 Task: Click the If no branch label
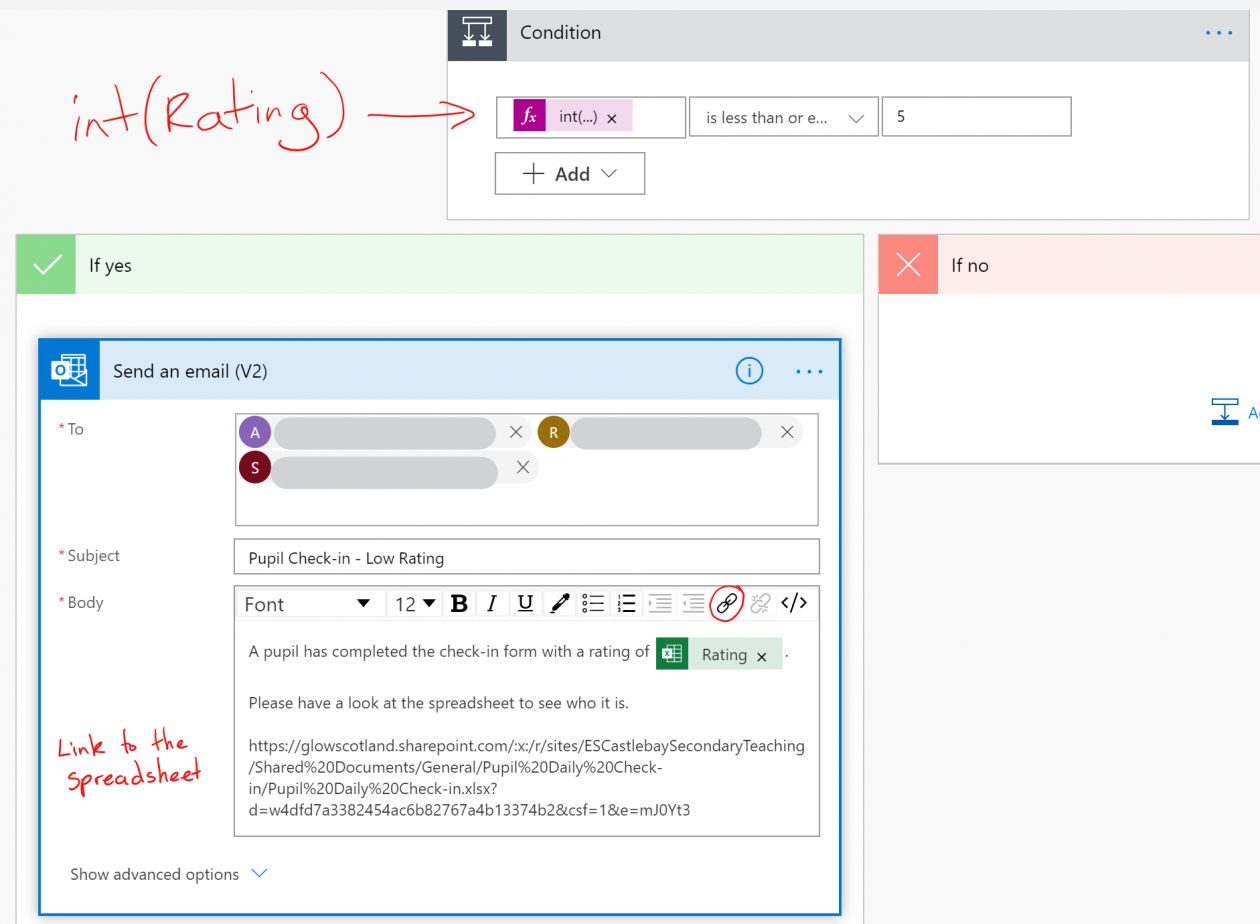pyautogui.click(x=970, y=266)
